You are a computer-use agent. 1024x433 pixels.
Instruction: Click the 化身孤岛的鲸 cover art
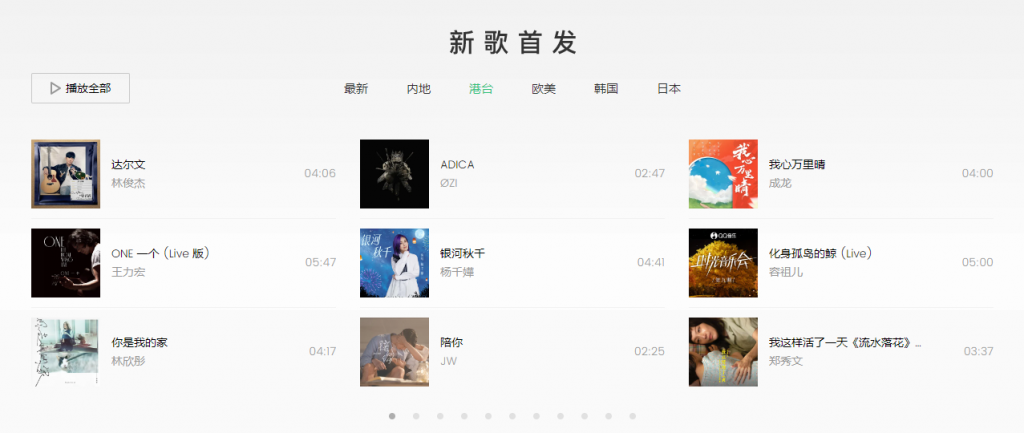[x=723, y=263]
